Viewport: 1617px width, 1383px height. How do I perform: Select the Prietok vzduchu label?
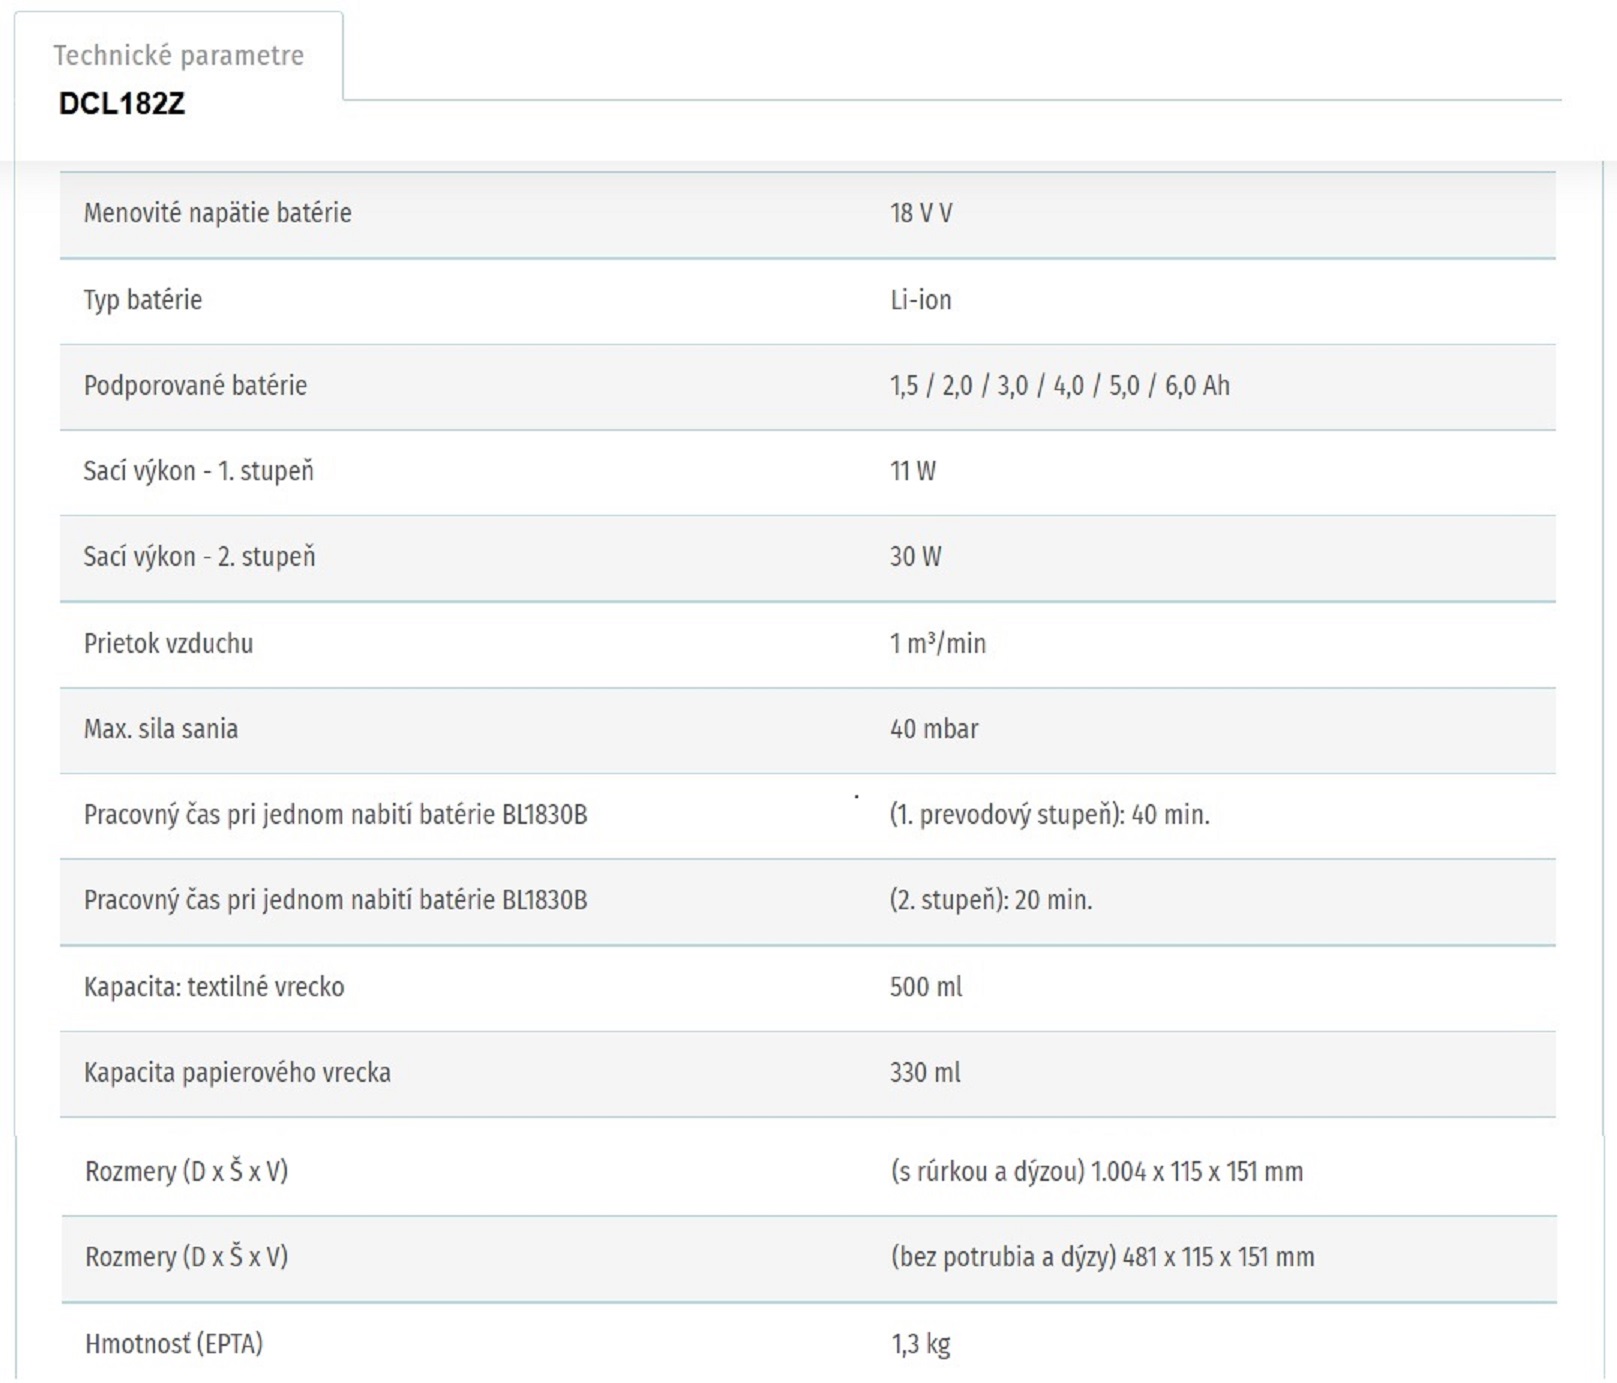click(x=168, y=643)
